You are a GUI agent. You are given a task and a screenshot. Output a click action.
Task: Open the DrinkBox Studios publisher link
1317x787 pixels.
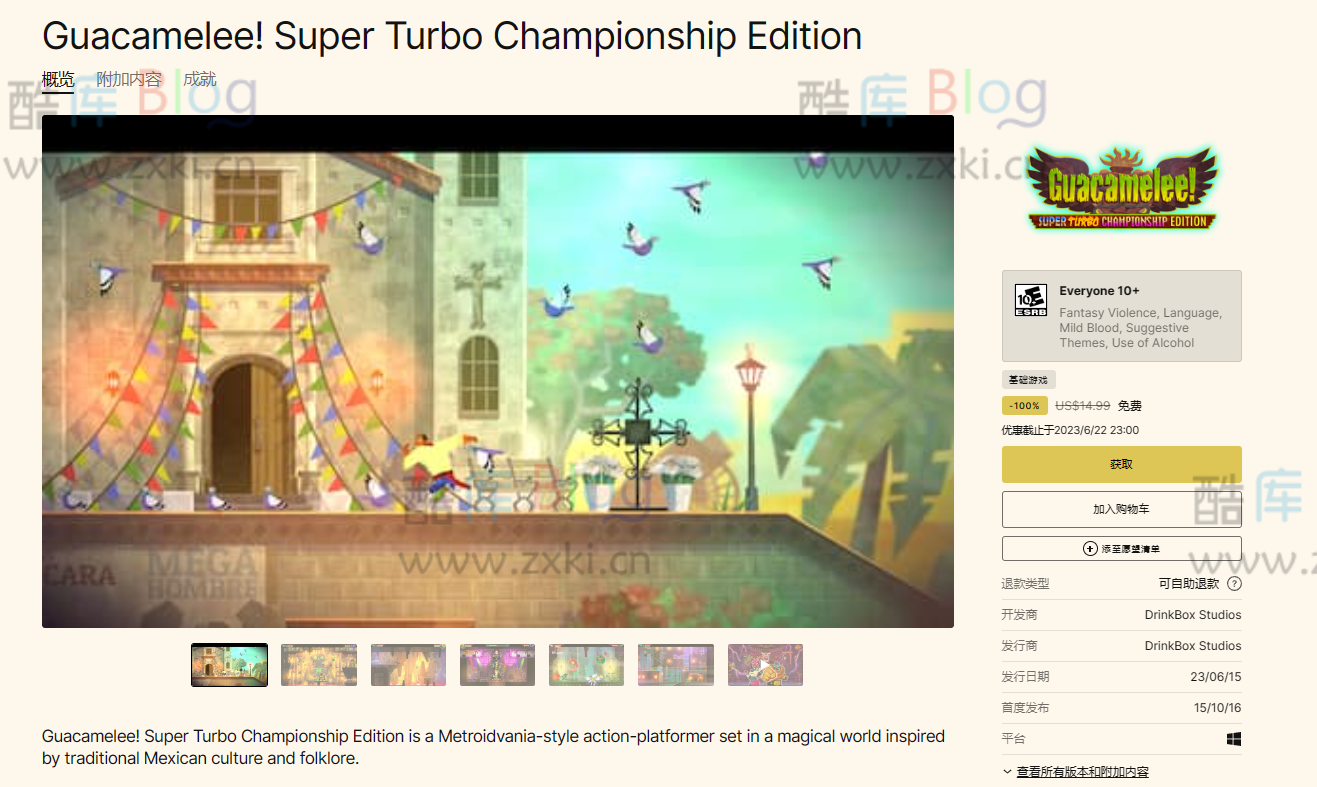pos(1193,646)
